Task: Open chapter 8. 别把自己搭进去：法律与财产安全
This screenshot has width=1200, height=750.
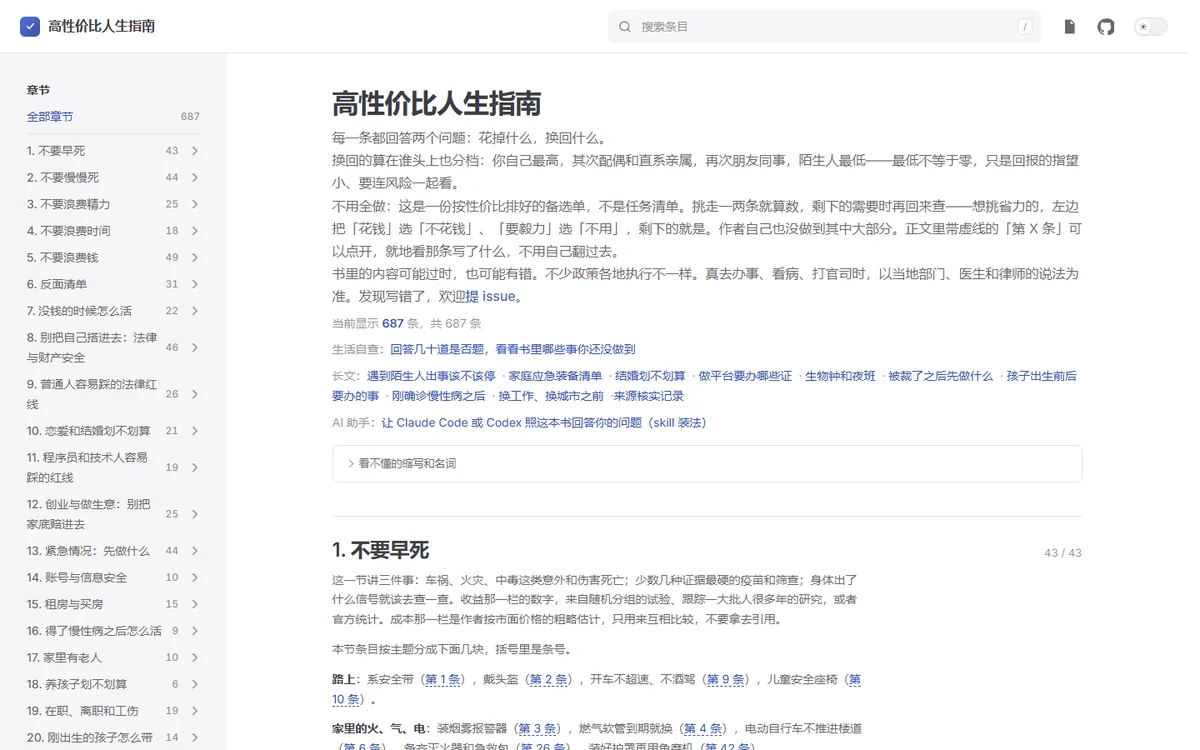Action: (92, 347)
